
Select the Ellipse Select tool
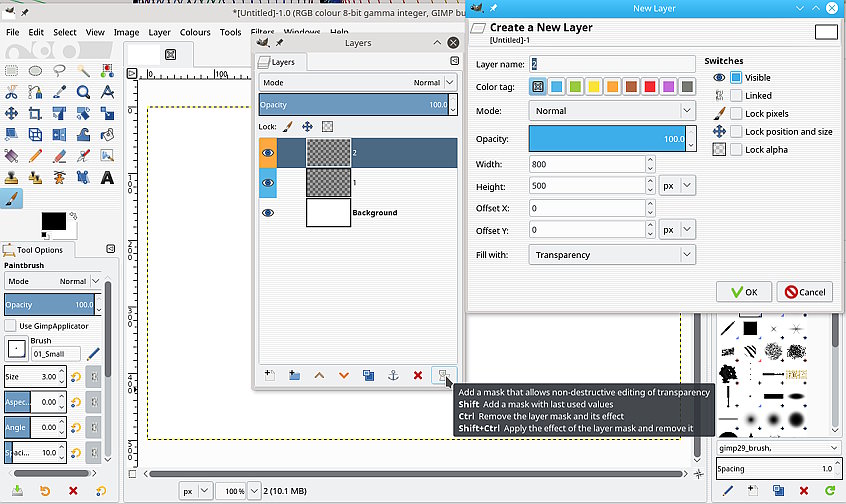35,71
